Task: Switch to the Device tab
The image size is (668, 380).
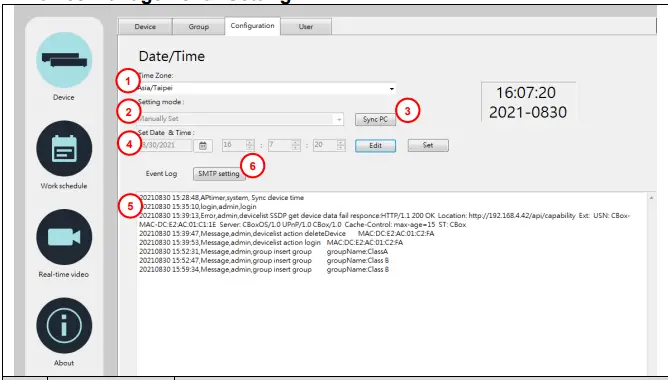Action: tap(145, 26)
